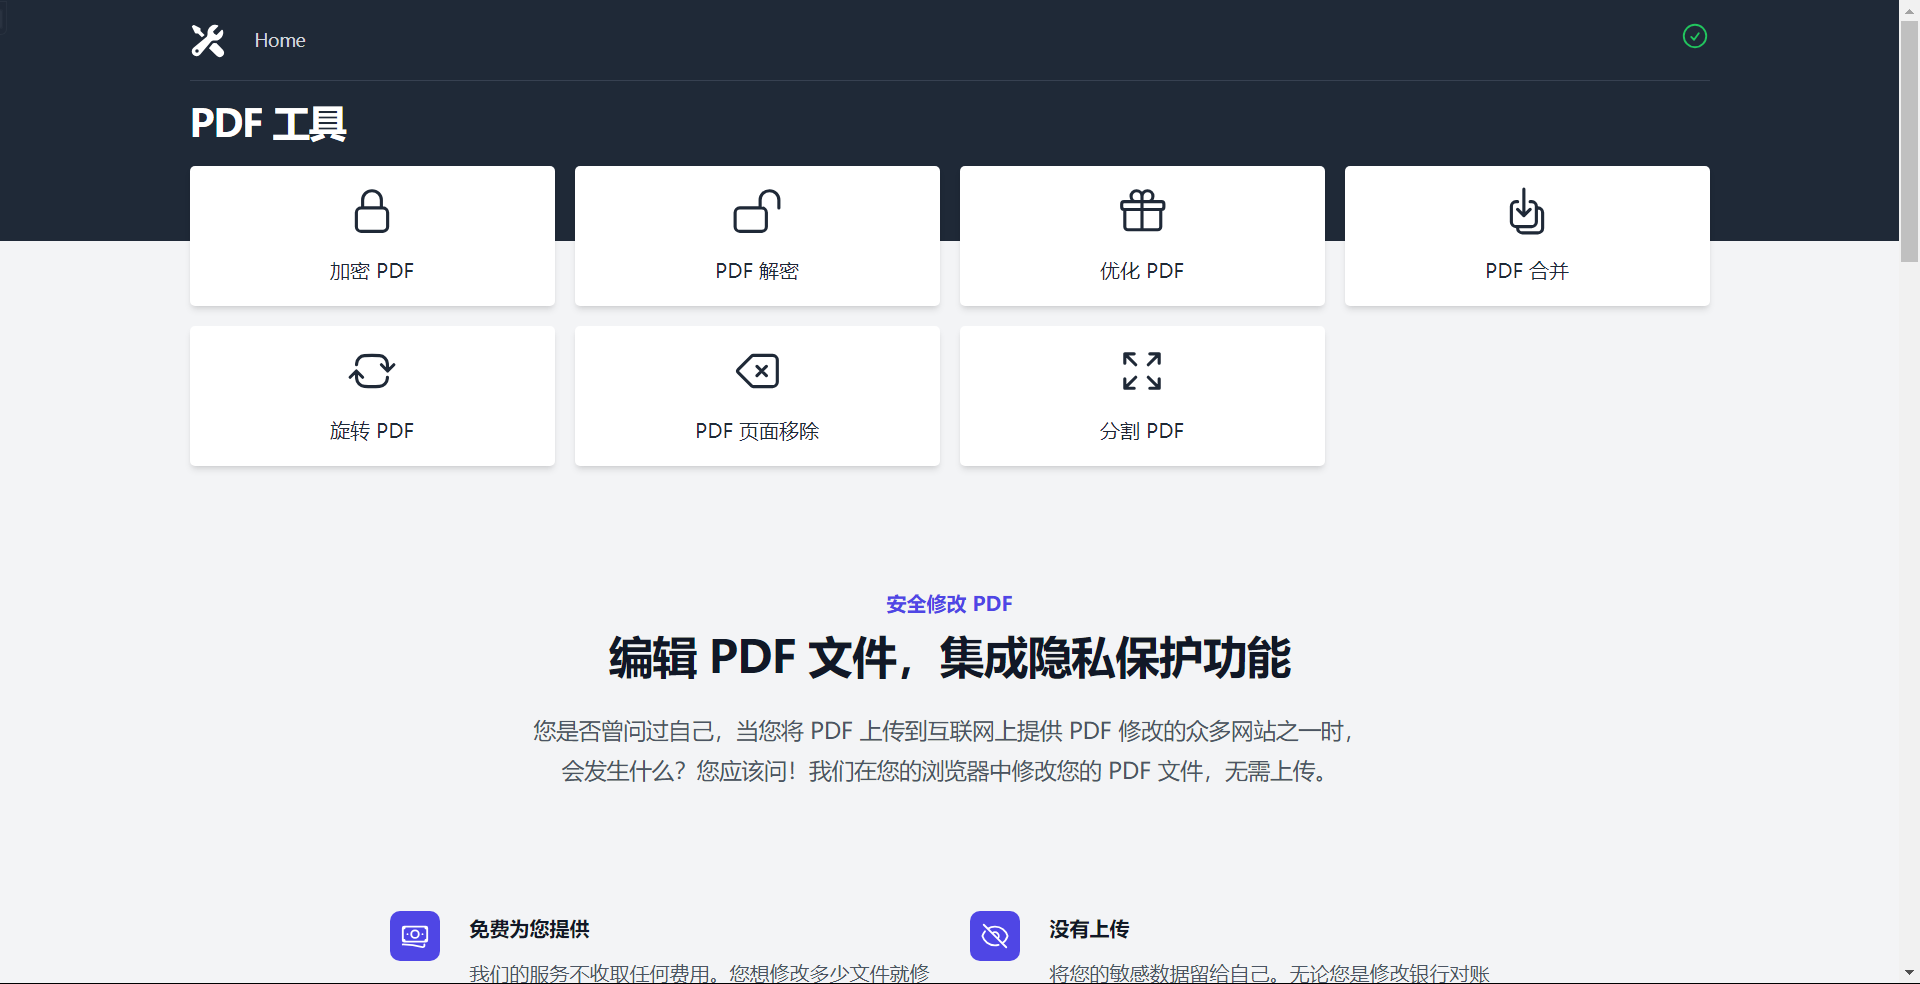Open the 加密 PDF text label
The image size is (1920, 984).
372,271
